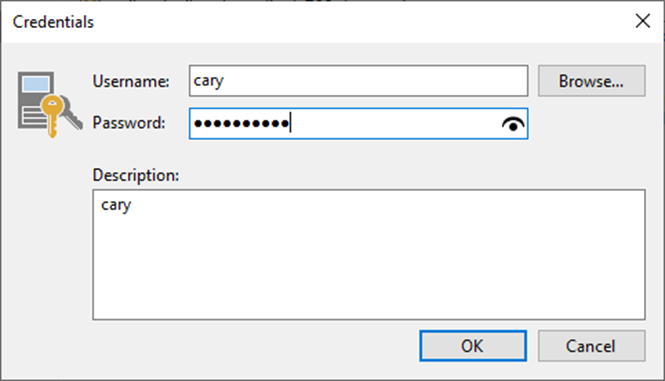Click the server and keys credentials icon
The image size is (665, 381).
point(50,104)
